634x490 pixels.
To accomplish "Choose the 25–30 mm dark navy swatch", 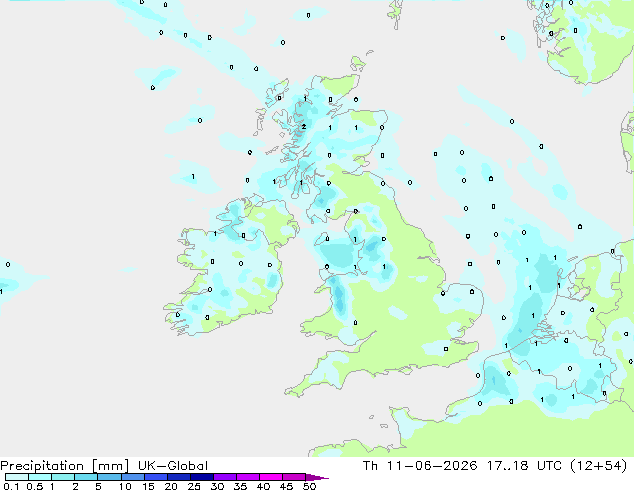I will coord(201,477).
